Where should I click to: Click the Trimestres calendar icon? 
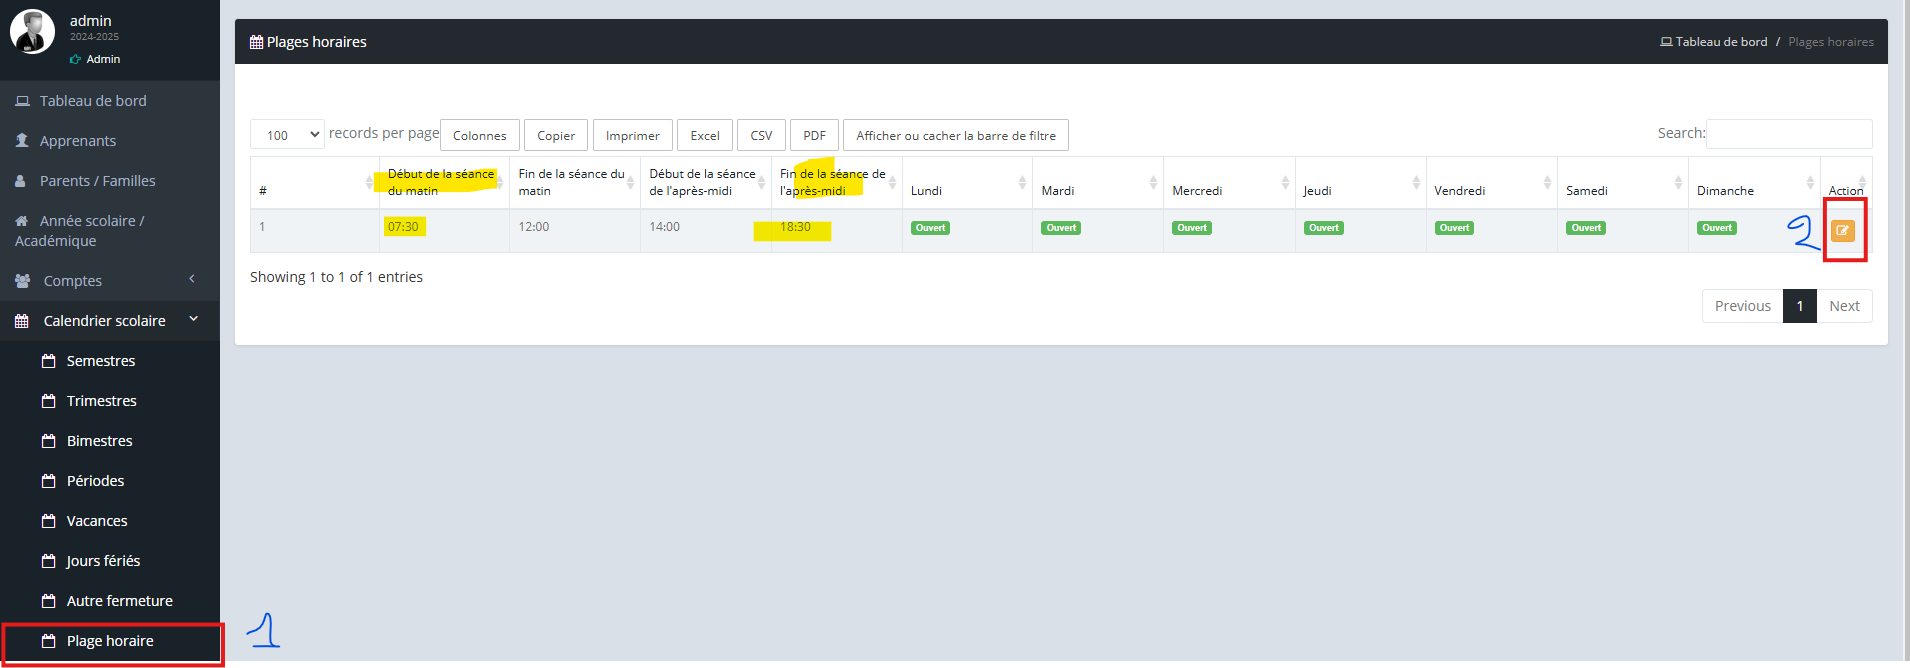pos(48,401)
